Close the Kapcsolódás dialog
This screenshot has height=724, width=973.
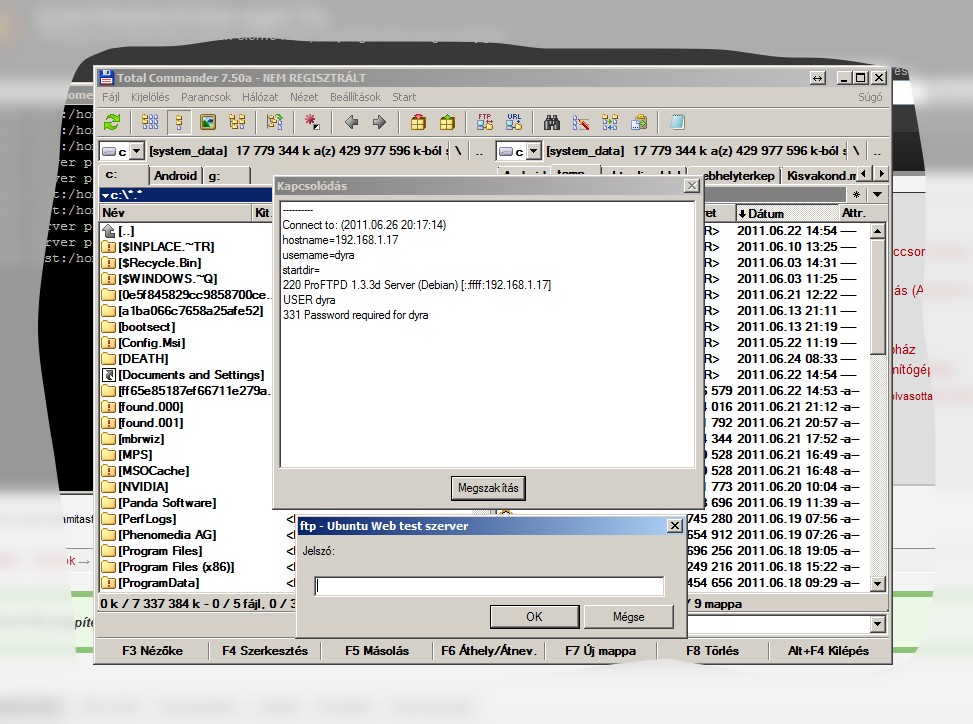pyautogui.click(x=691, y=186)
